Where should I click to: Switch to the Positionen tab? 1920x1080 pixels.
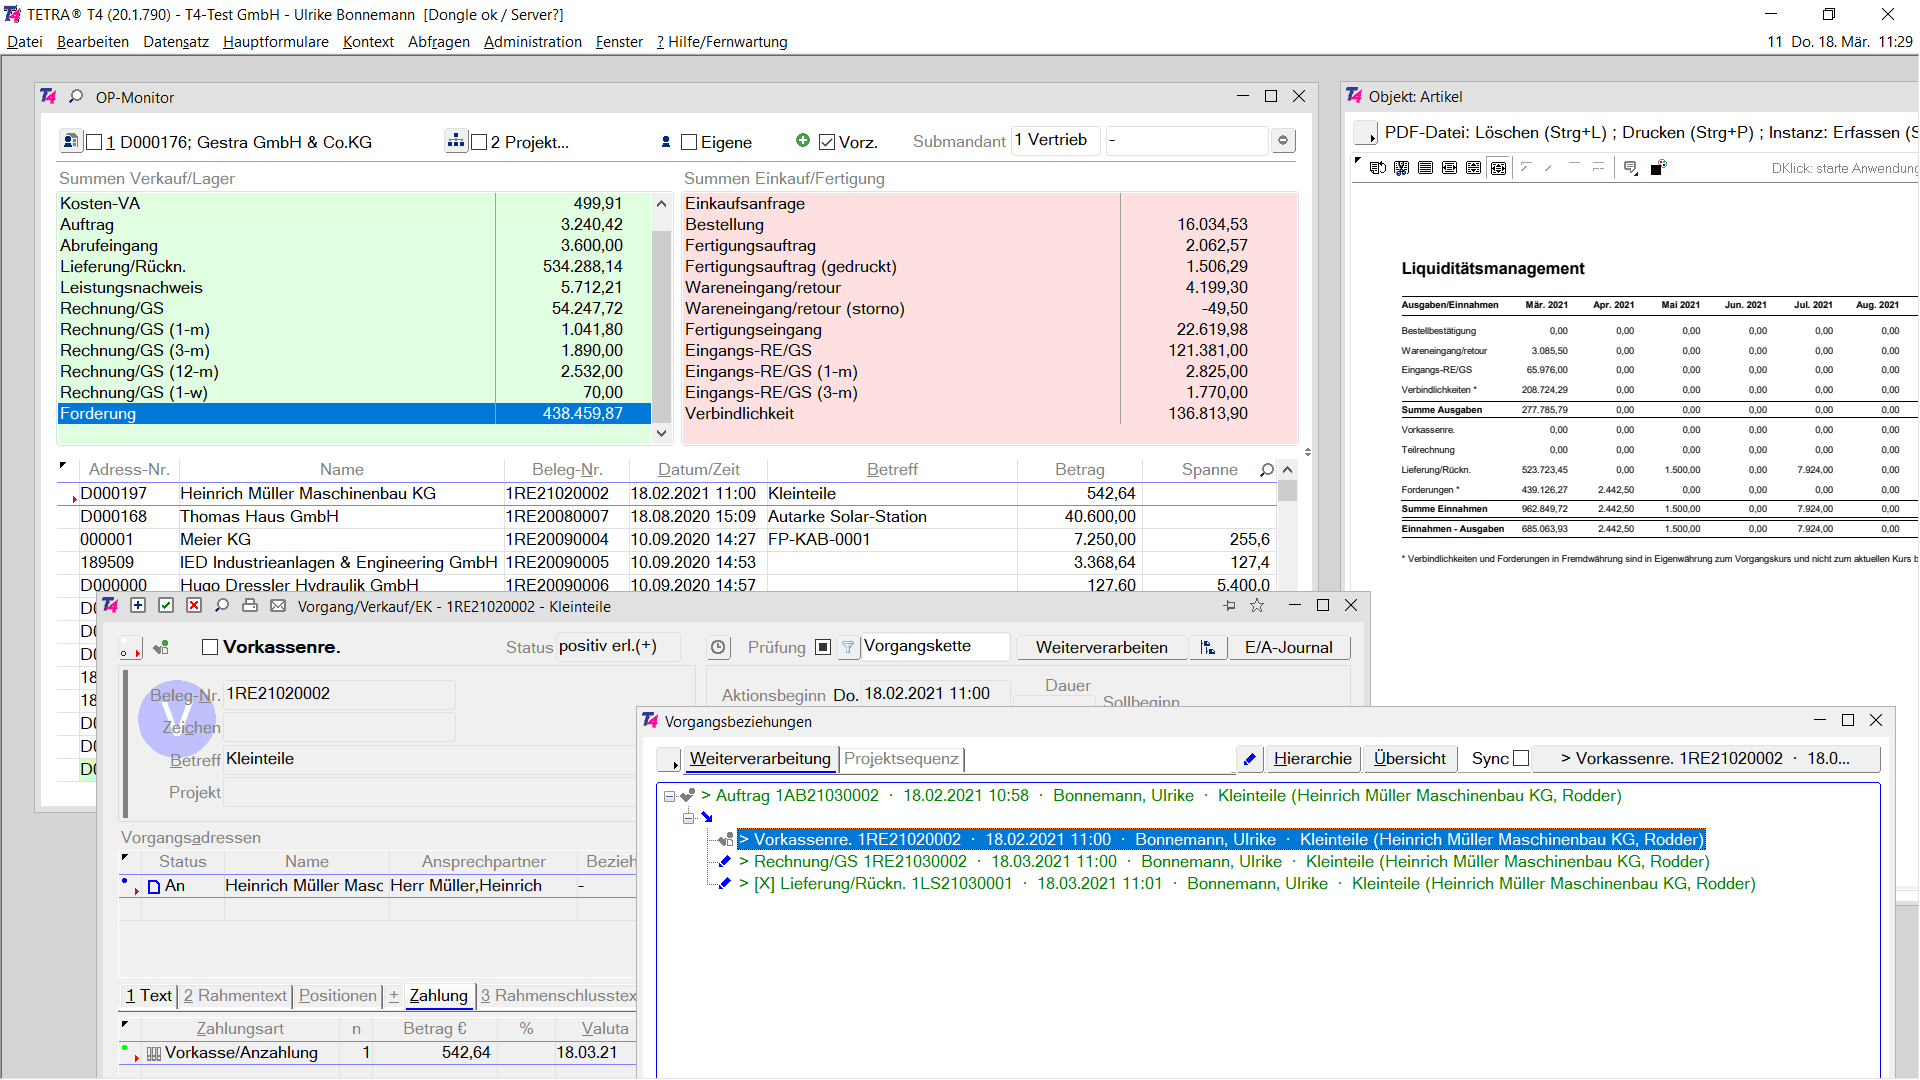[338, 996]
